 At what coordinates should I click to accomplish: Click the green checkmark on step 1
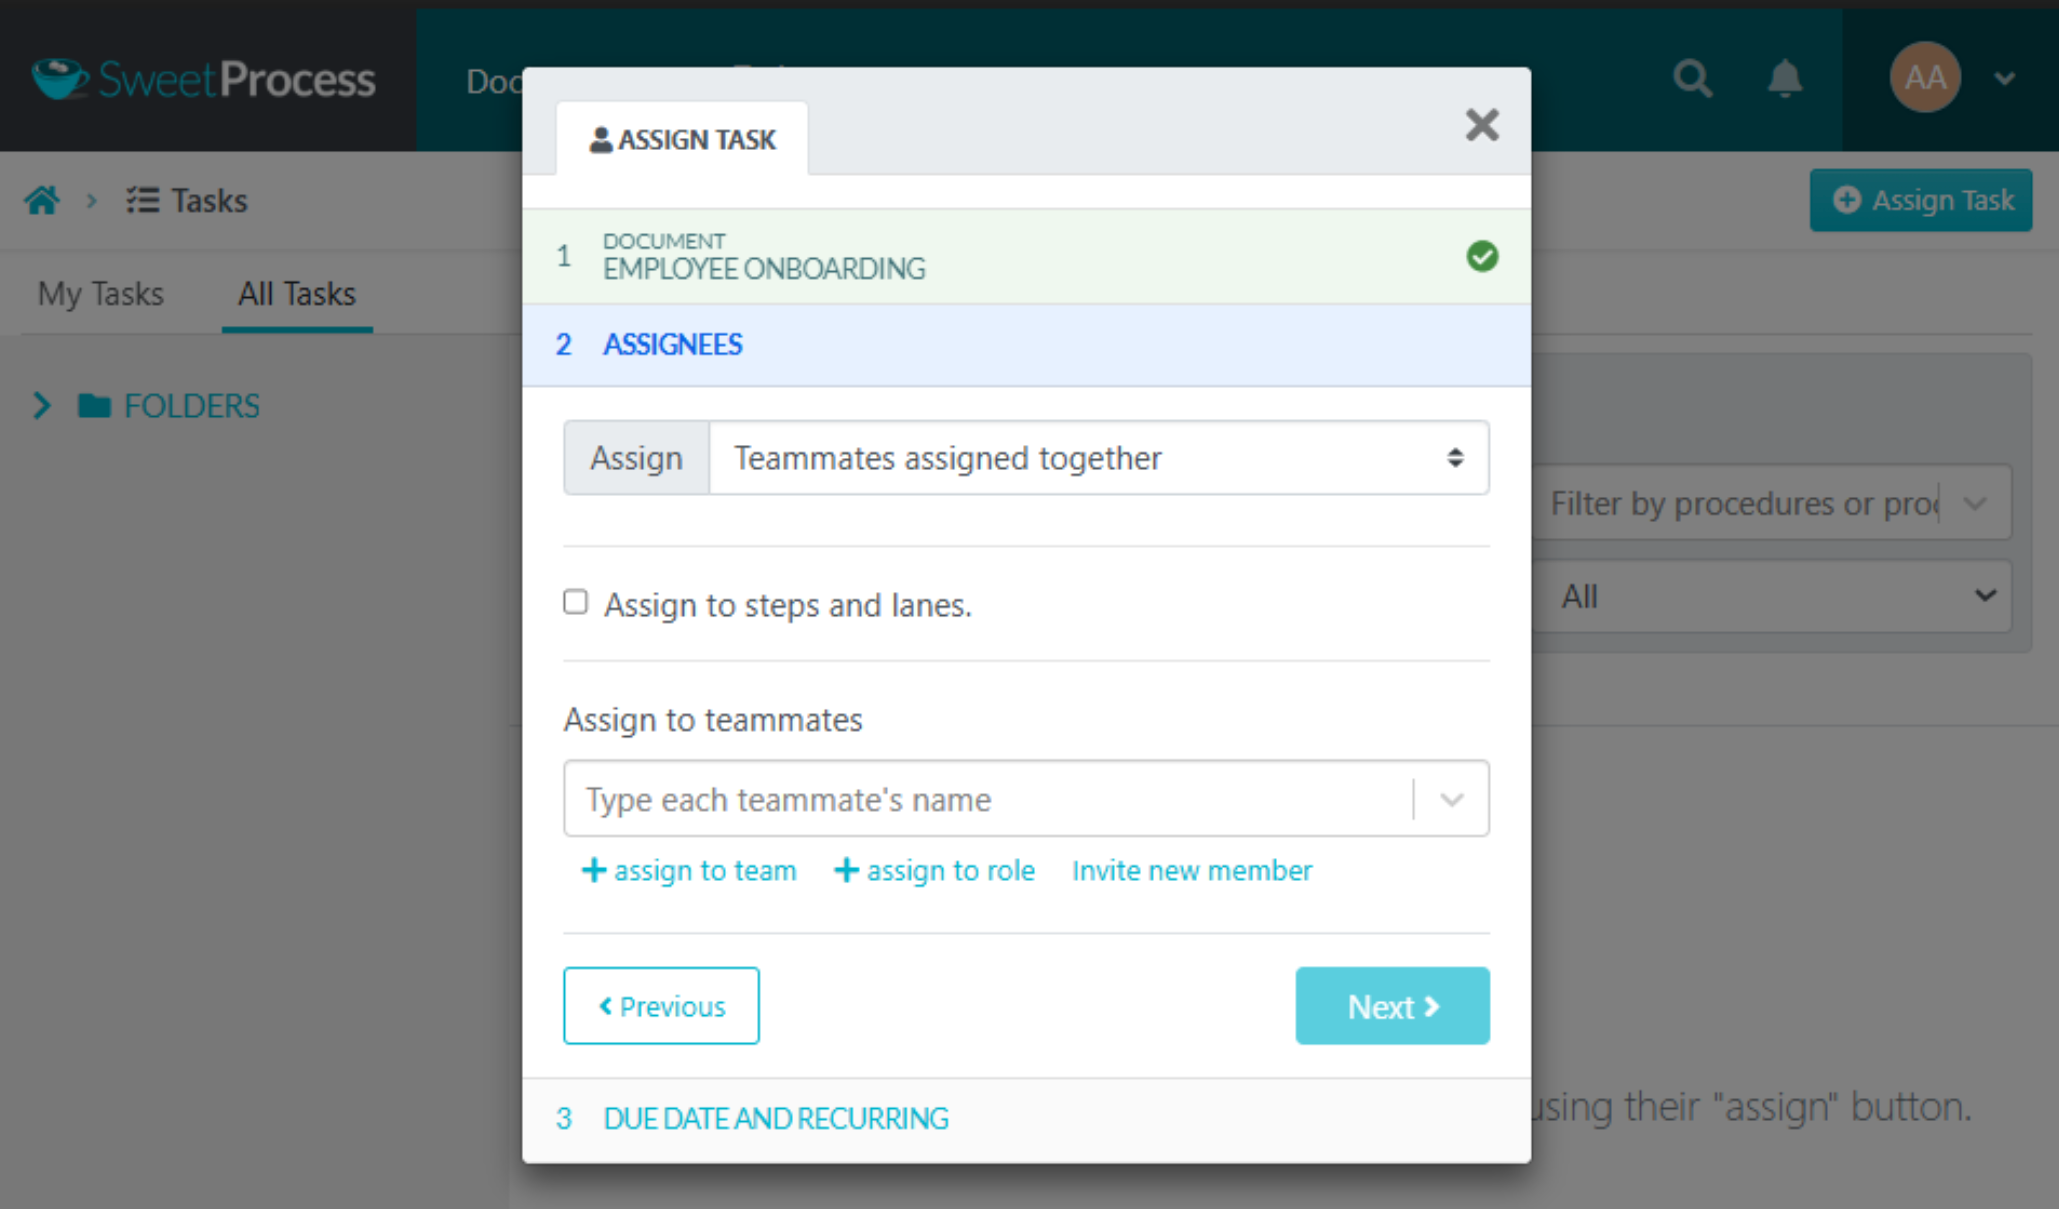click(x=1483, y=256)
